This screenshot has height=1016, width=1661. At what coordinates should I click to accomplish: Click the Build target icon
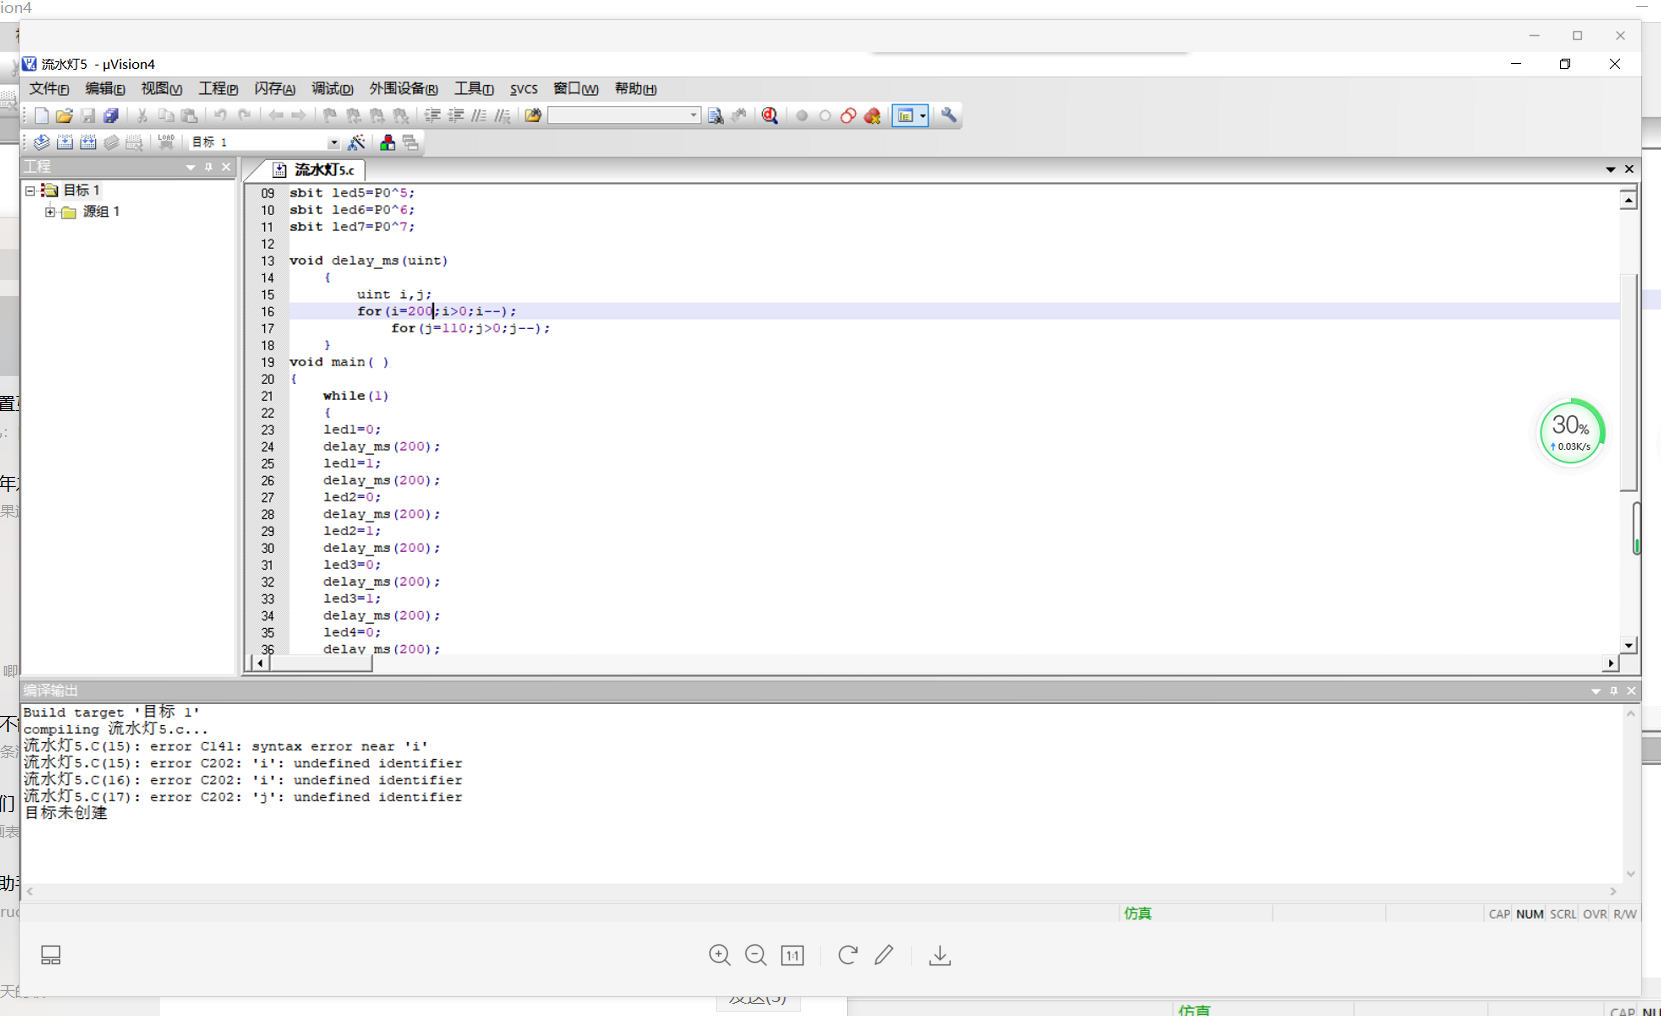click(65, 143)
